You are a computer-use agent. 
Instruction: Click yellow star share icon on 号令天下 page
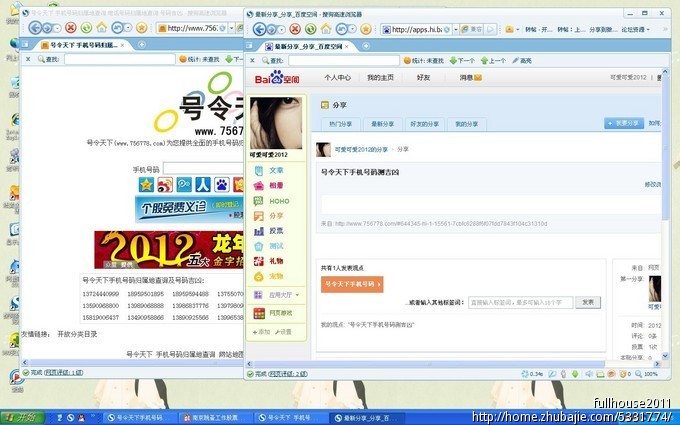[146, 185]
